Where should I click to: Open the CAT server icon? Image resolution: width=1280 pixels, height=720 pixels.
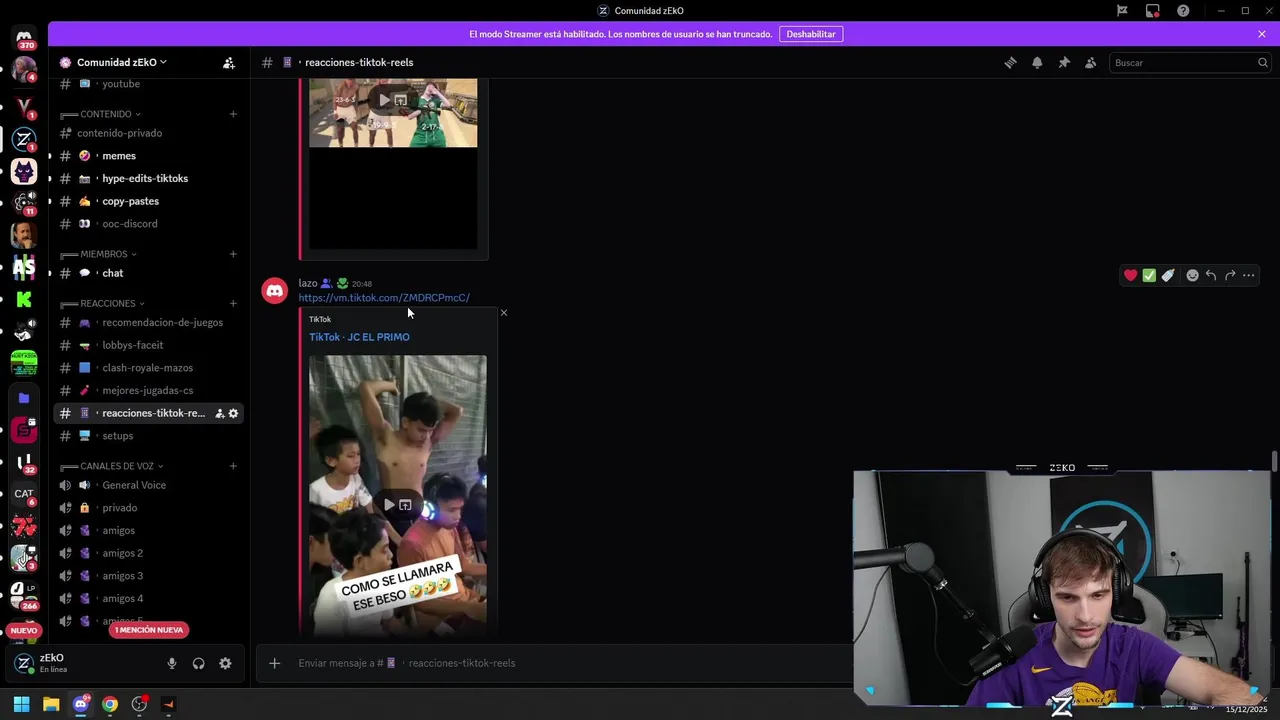click(24, 494)
